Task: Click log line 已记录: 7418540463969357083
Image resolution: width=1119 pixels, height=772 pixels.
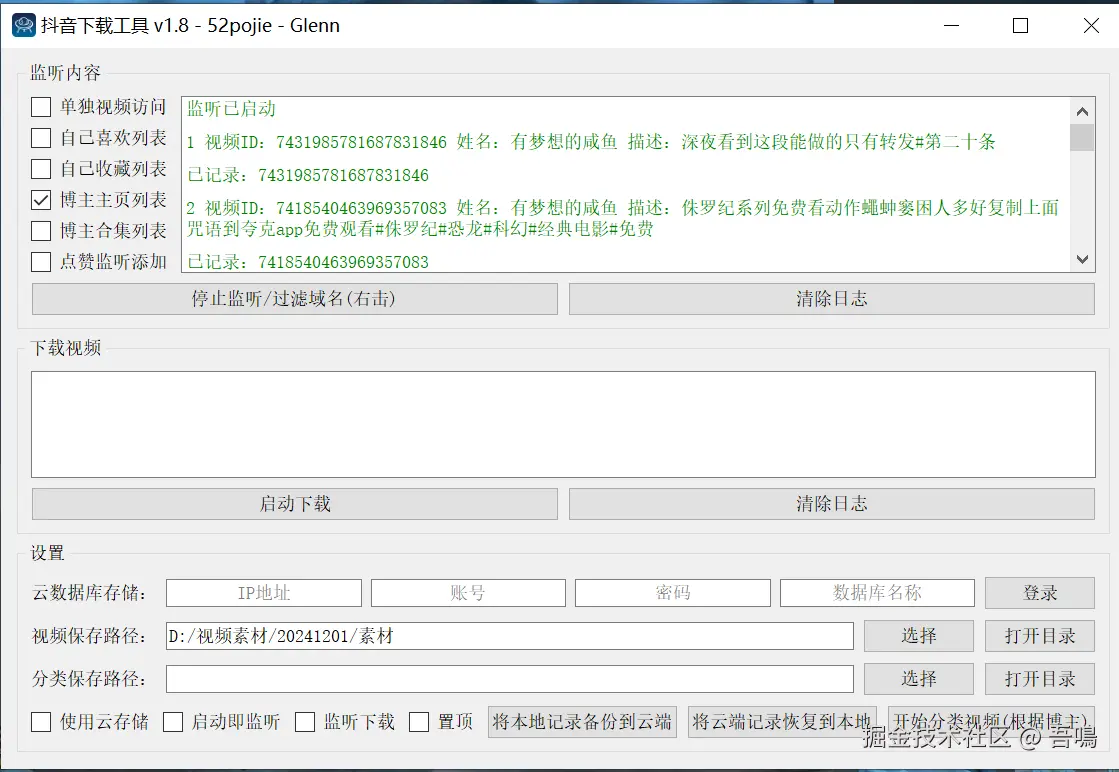Action: point(308,262)
